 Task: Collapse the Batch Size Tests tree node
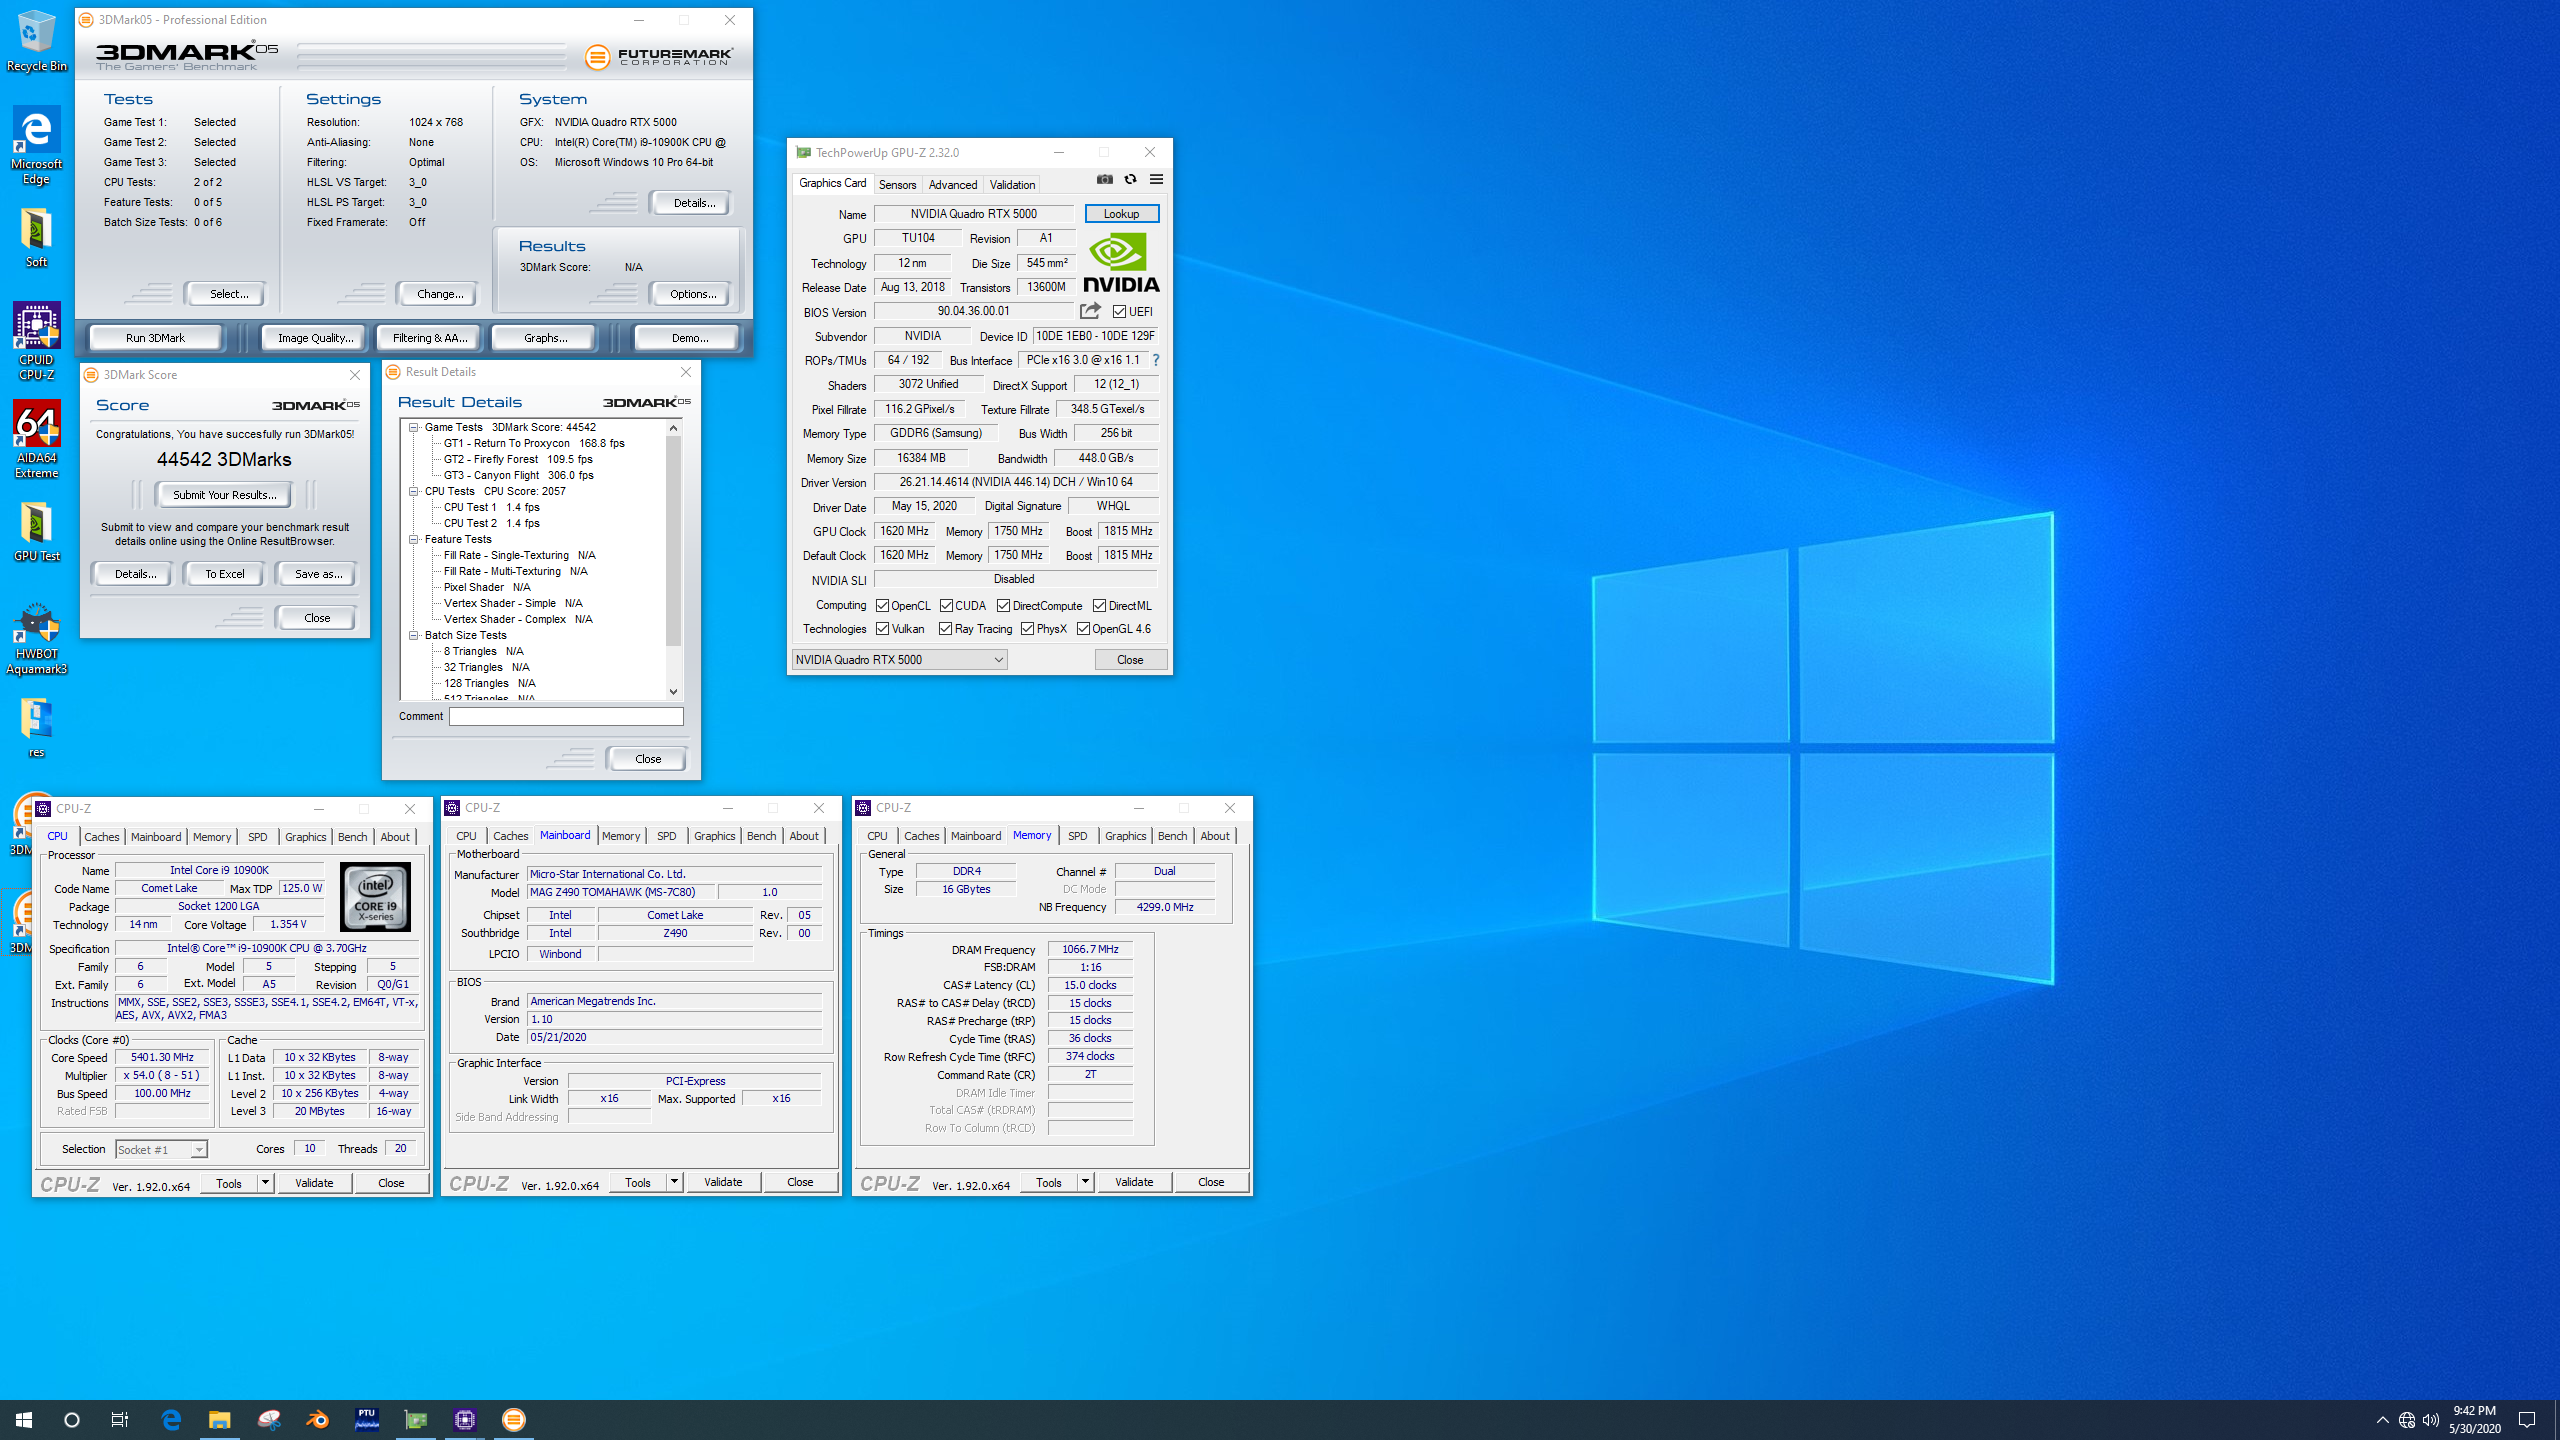click(x=413, y=635)
